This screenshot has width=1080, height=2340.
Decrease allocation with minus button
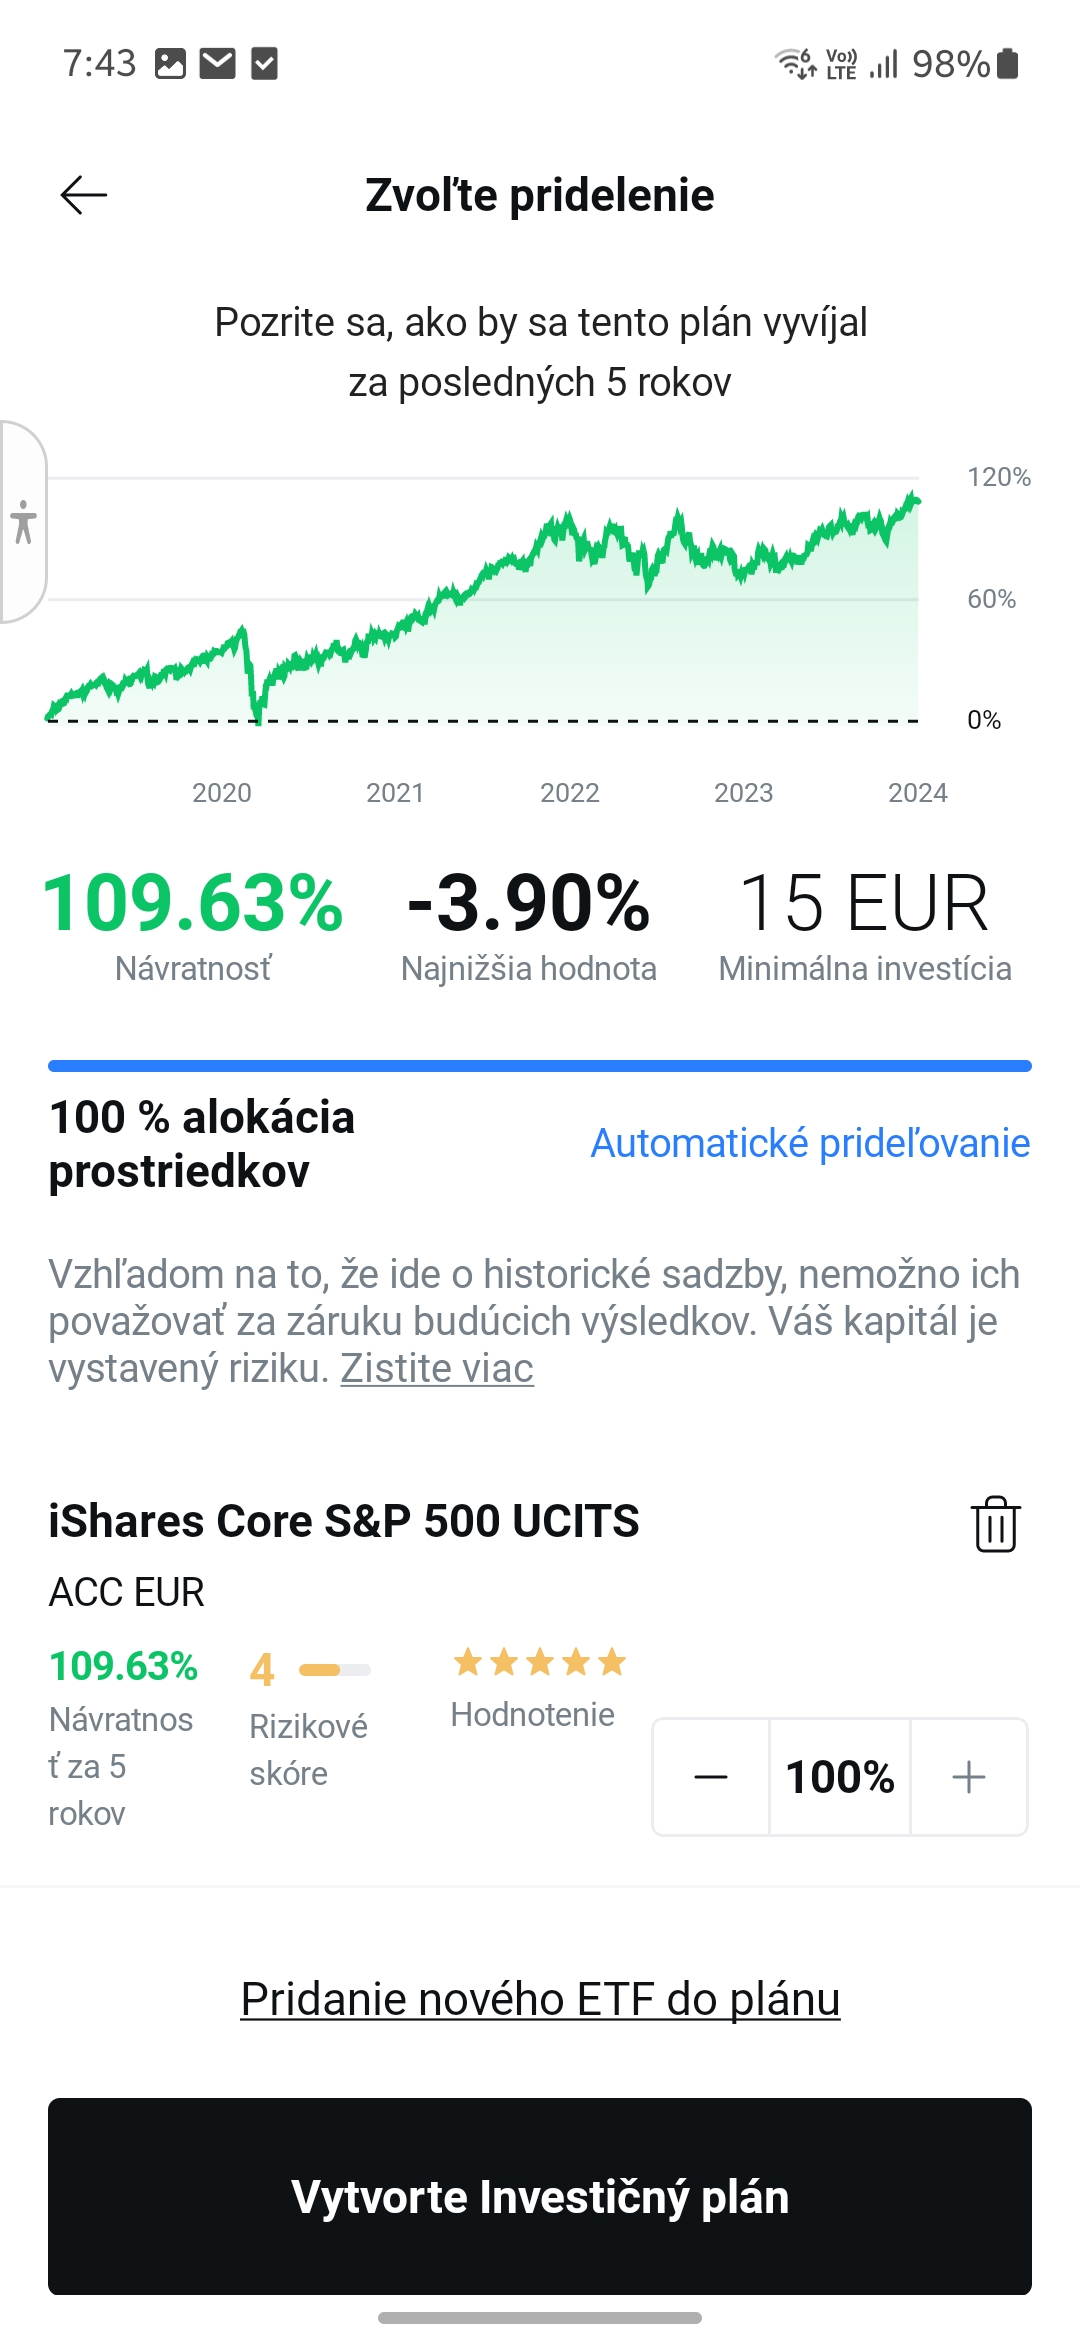[711, 1777]
